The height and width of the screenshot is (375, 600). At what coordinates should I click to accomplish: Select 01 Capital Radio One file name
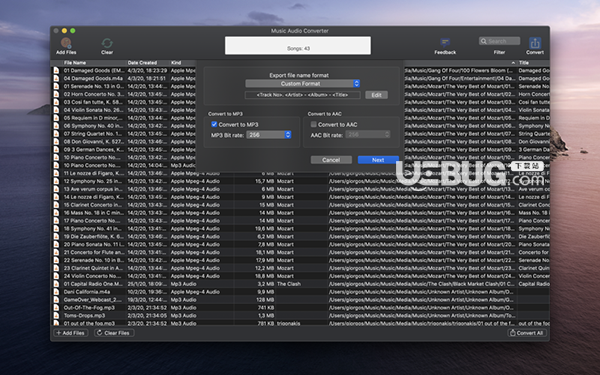click(x=93, y=284)
